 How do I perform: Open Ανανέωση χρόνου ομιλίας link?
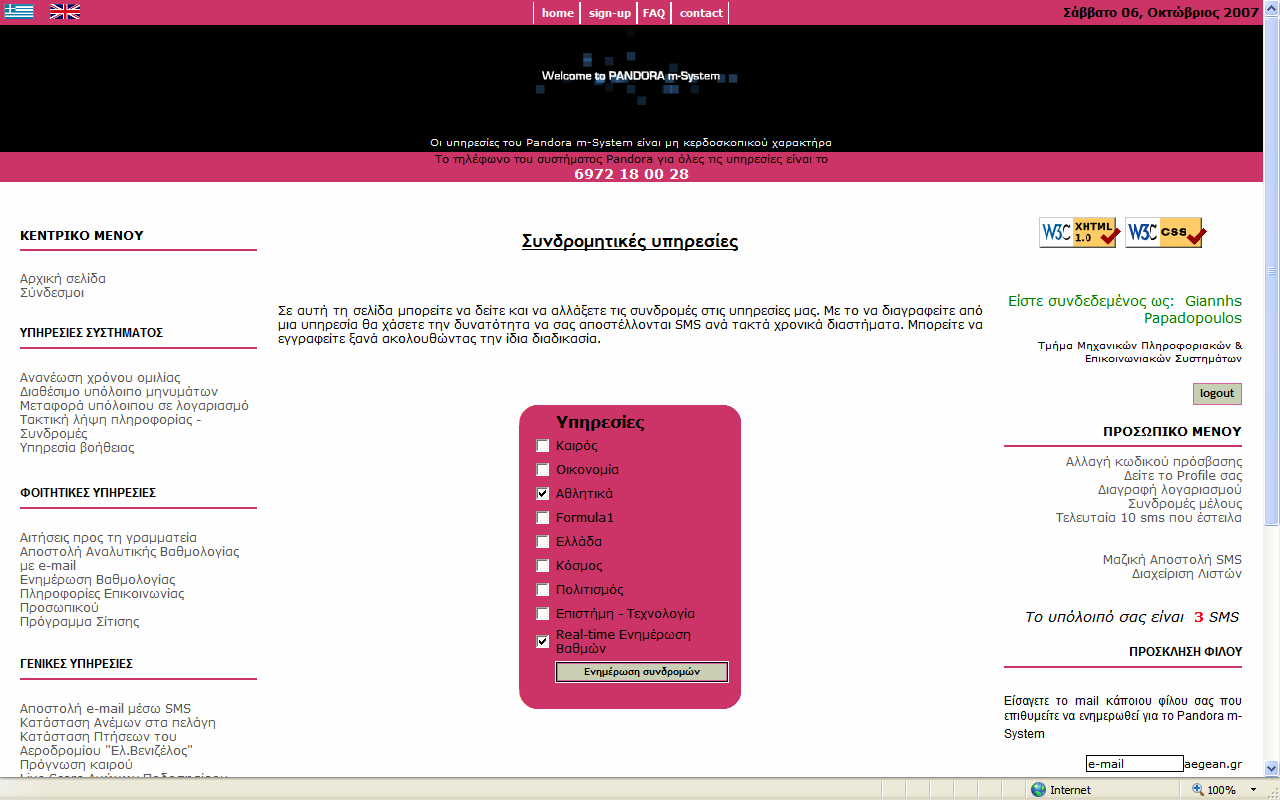tap(100, 378)
